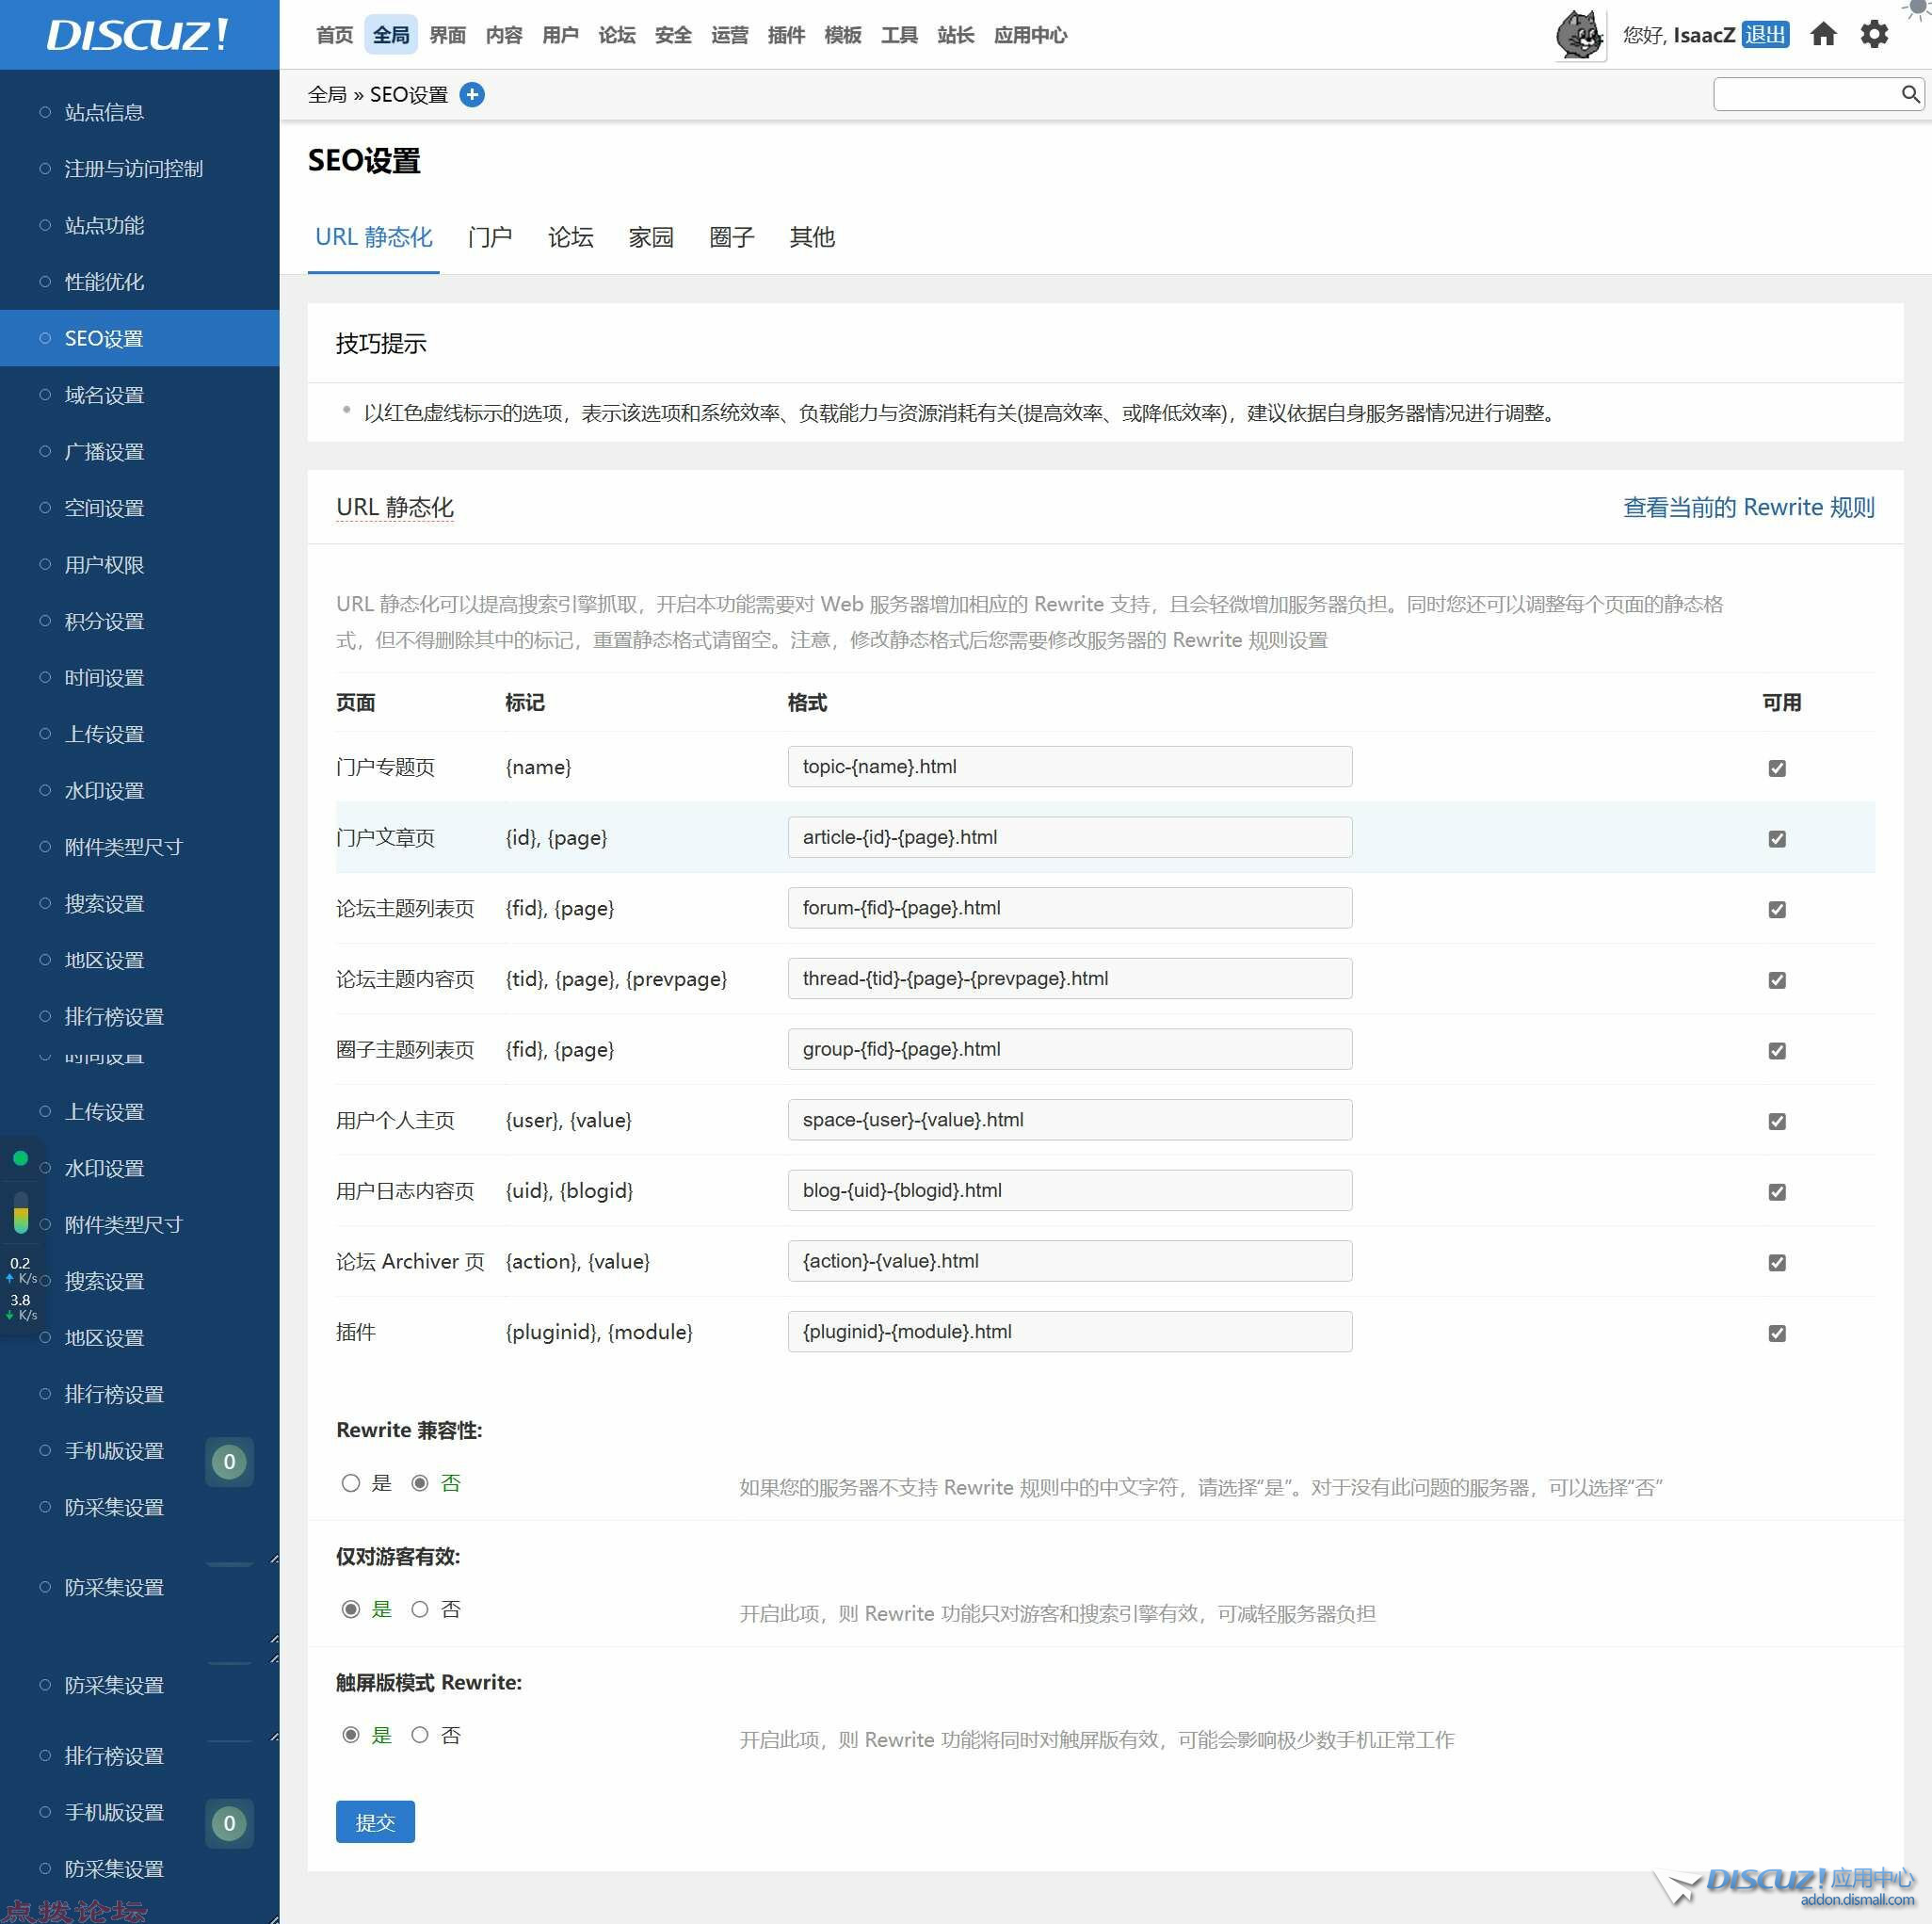1932x1924 pixels.
Task: Click the 提交 submit button
Action: click(375, 1822)
